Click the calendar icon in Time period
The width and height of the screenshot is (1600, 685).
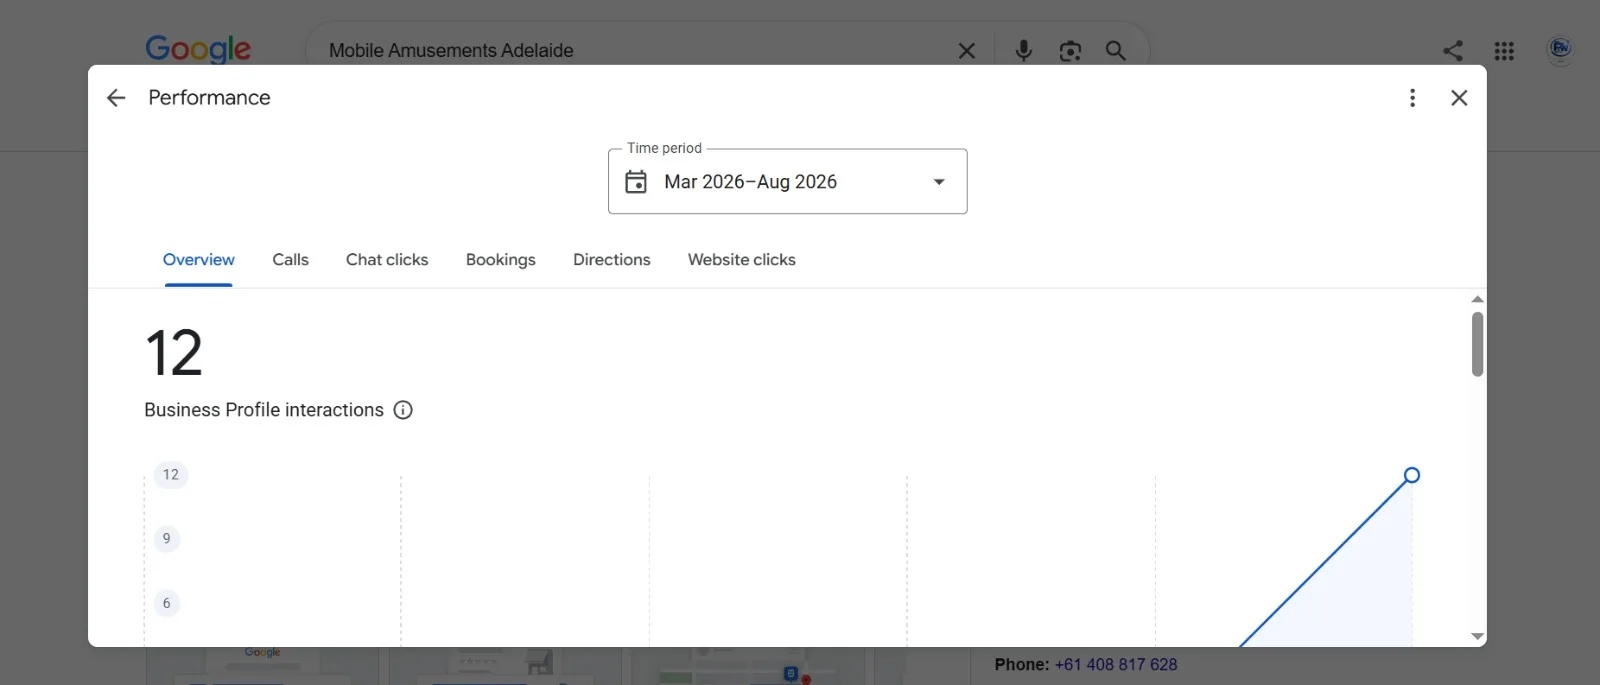(636, 182)
